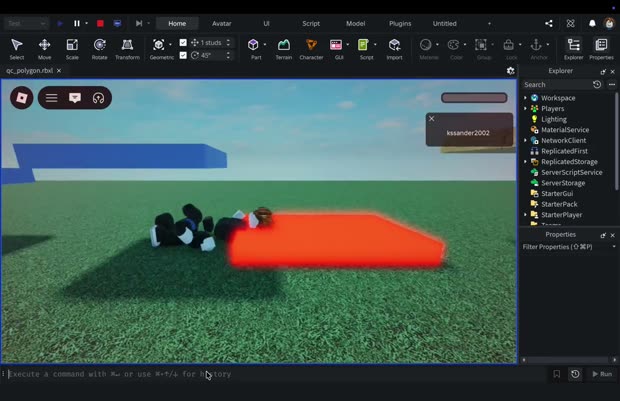Click the command bar bookmark icon
Viewport: 620px width, 401px height.
point(557,374)
